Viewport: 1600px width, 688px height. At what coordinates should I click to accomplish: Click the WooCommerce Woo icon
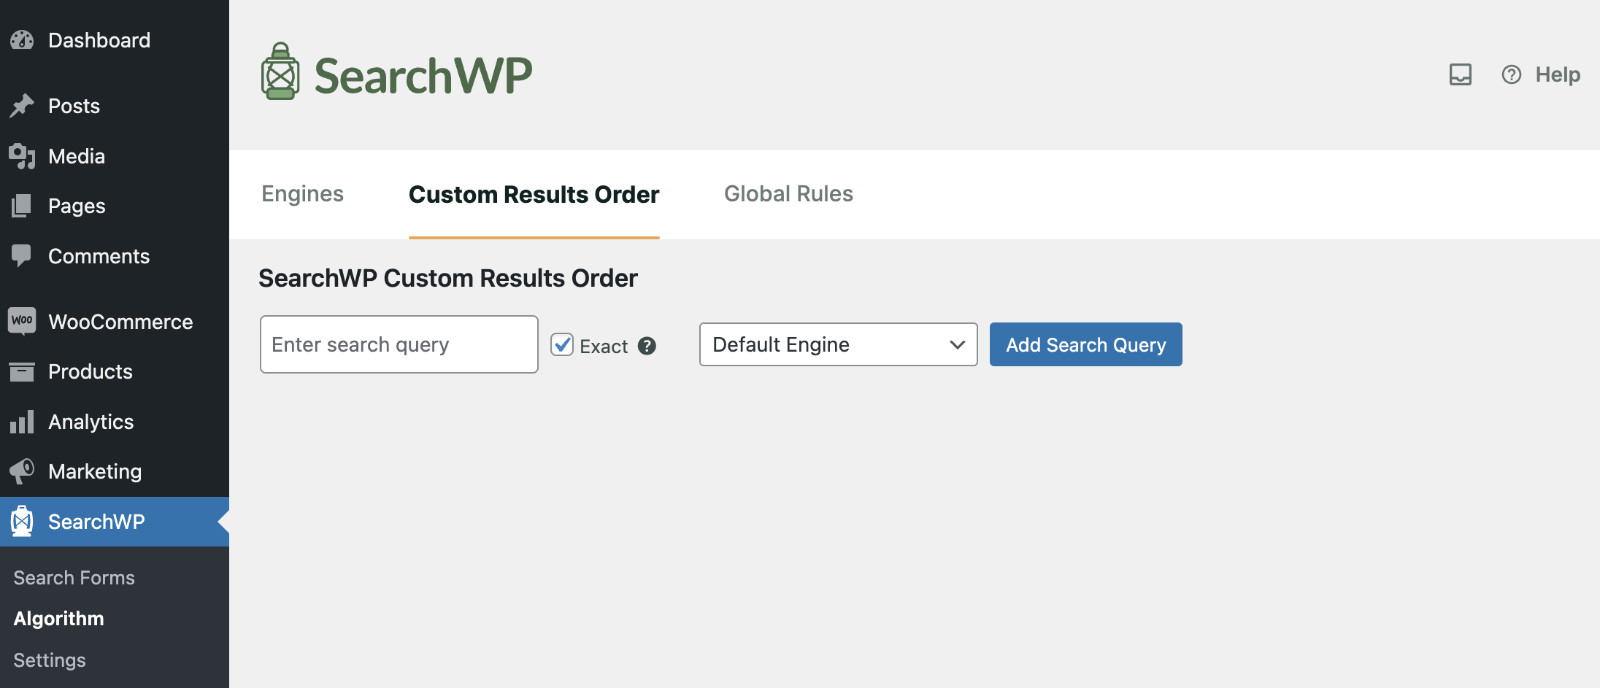[22, 321]
